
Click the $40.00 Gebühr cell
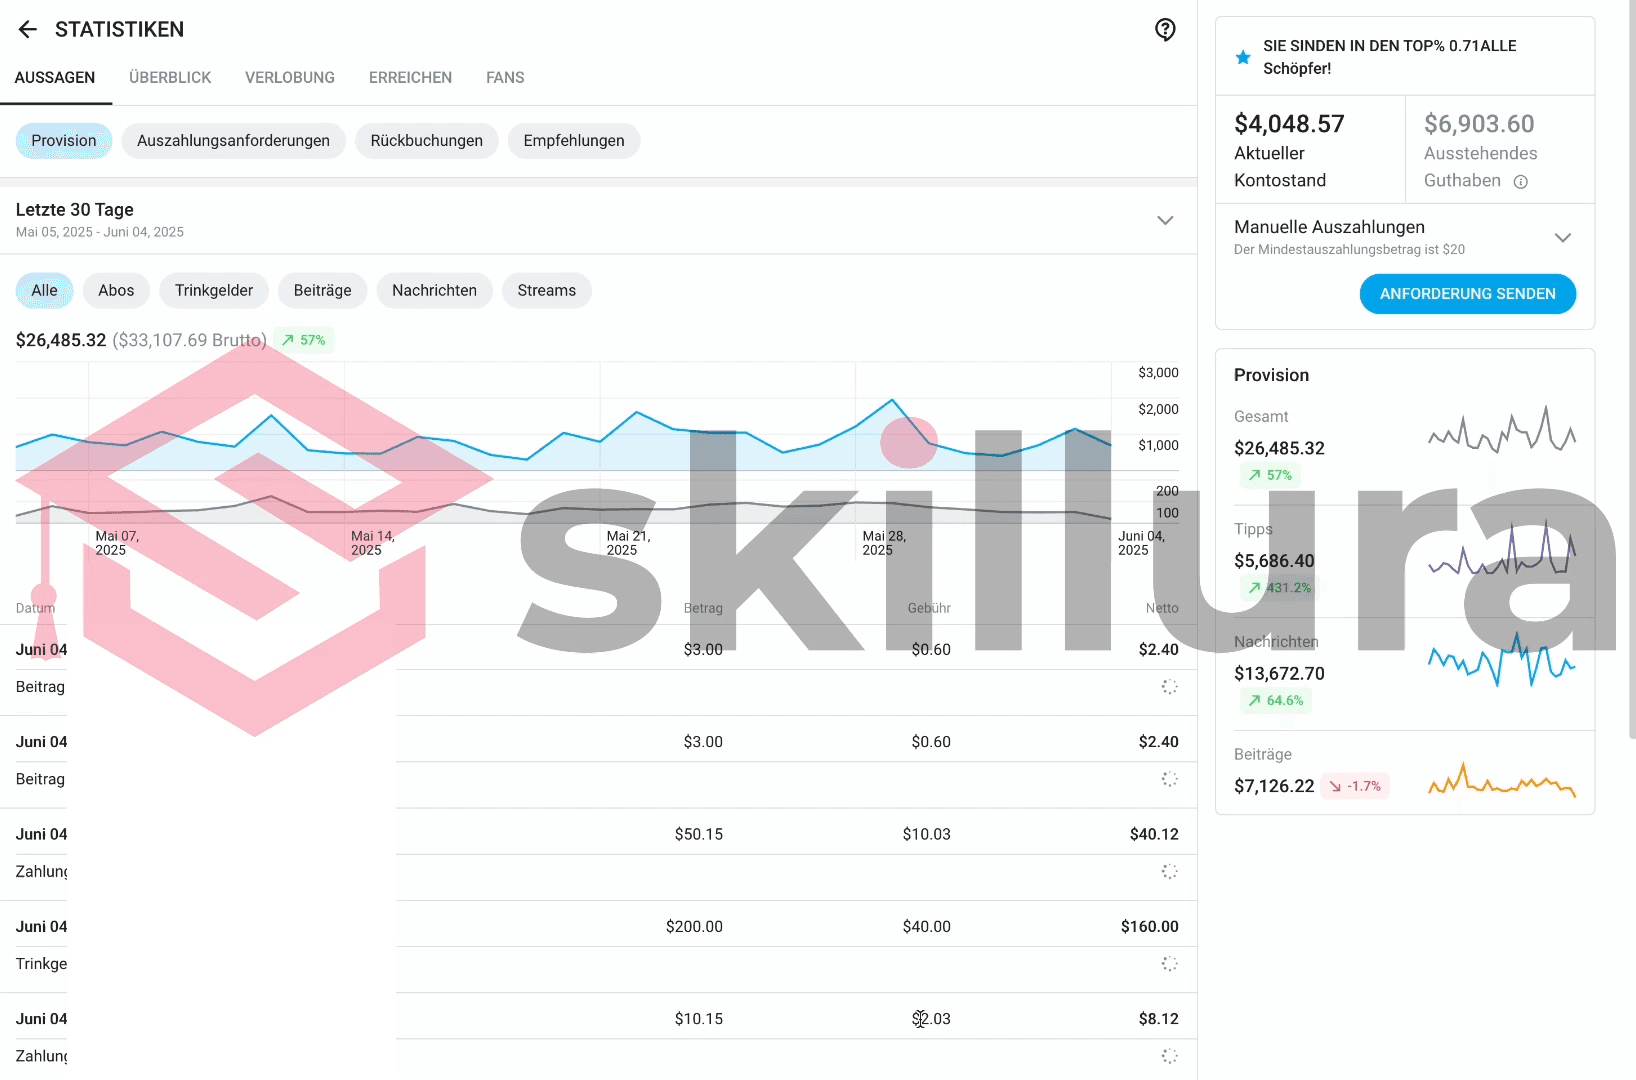(926, 927)
